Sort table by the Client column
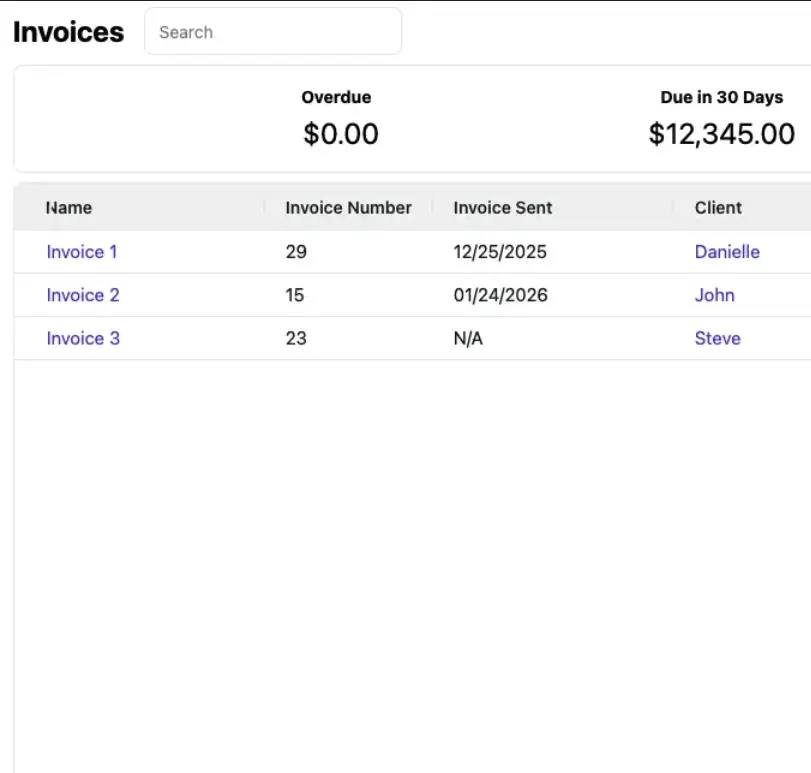 click(718, 207)
